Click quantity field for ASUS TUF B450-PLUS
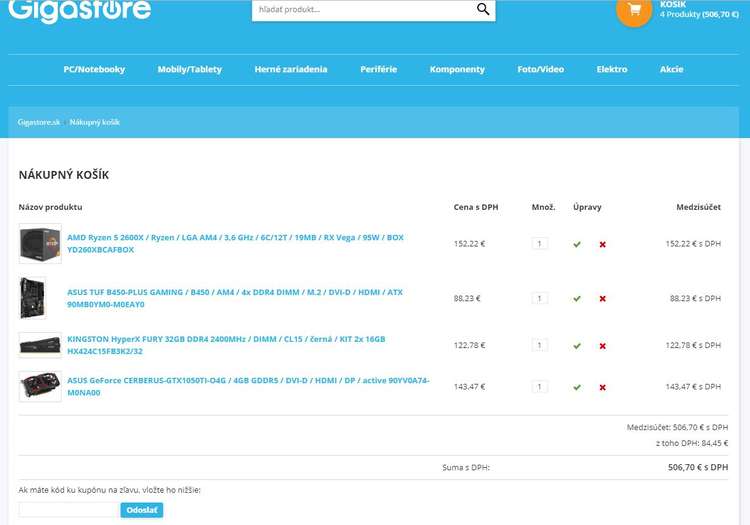750x525 pixels. 540,298
